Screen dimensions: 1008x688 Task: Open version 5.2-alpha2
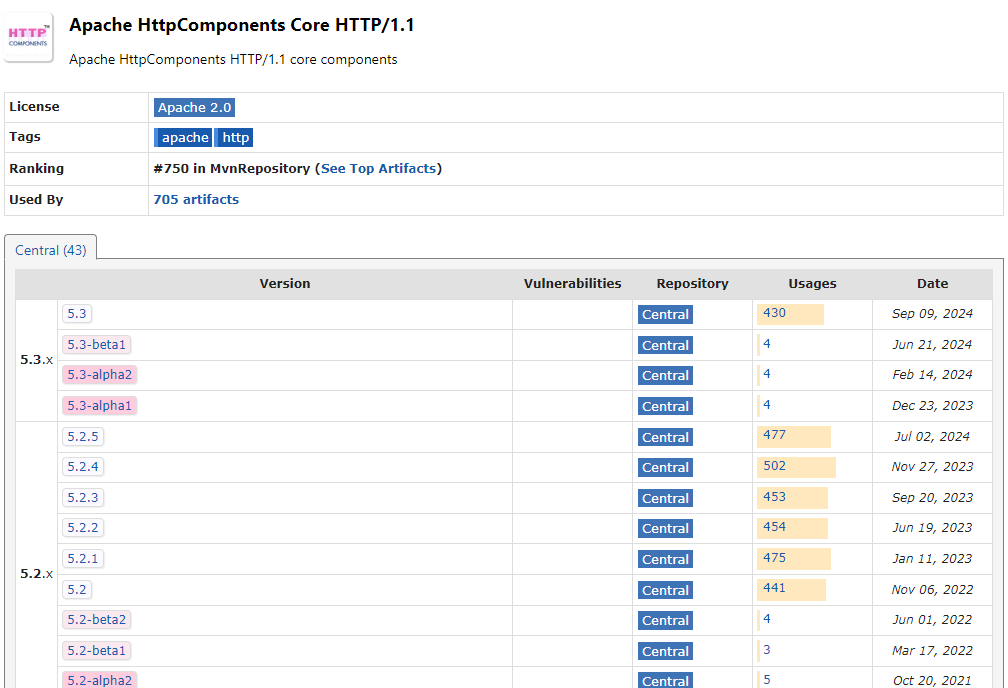pos(100,680)
